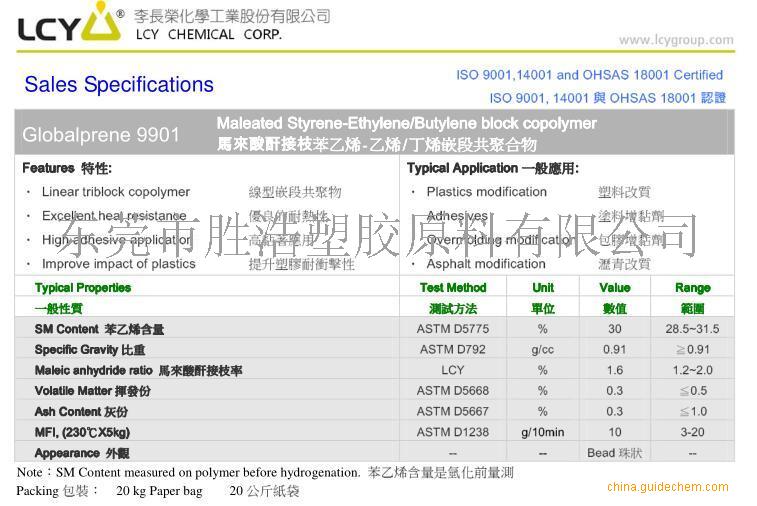Click 'ISO 9001,14001 and OHSAS 18001 Certified'
The image size is (757, 506).
pos(589,75)
